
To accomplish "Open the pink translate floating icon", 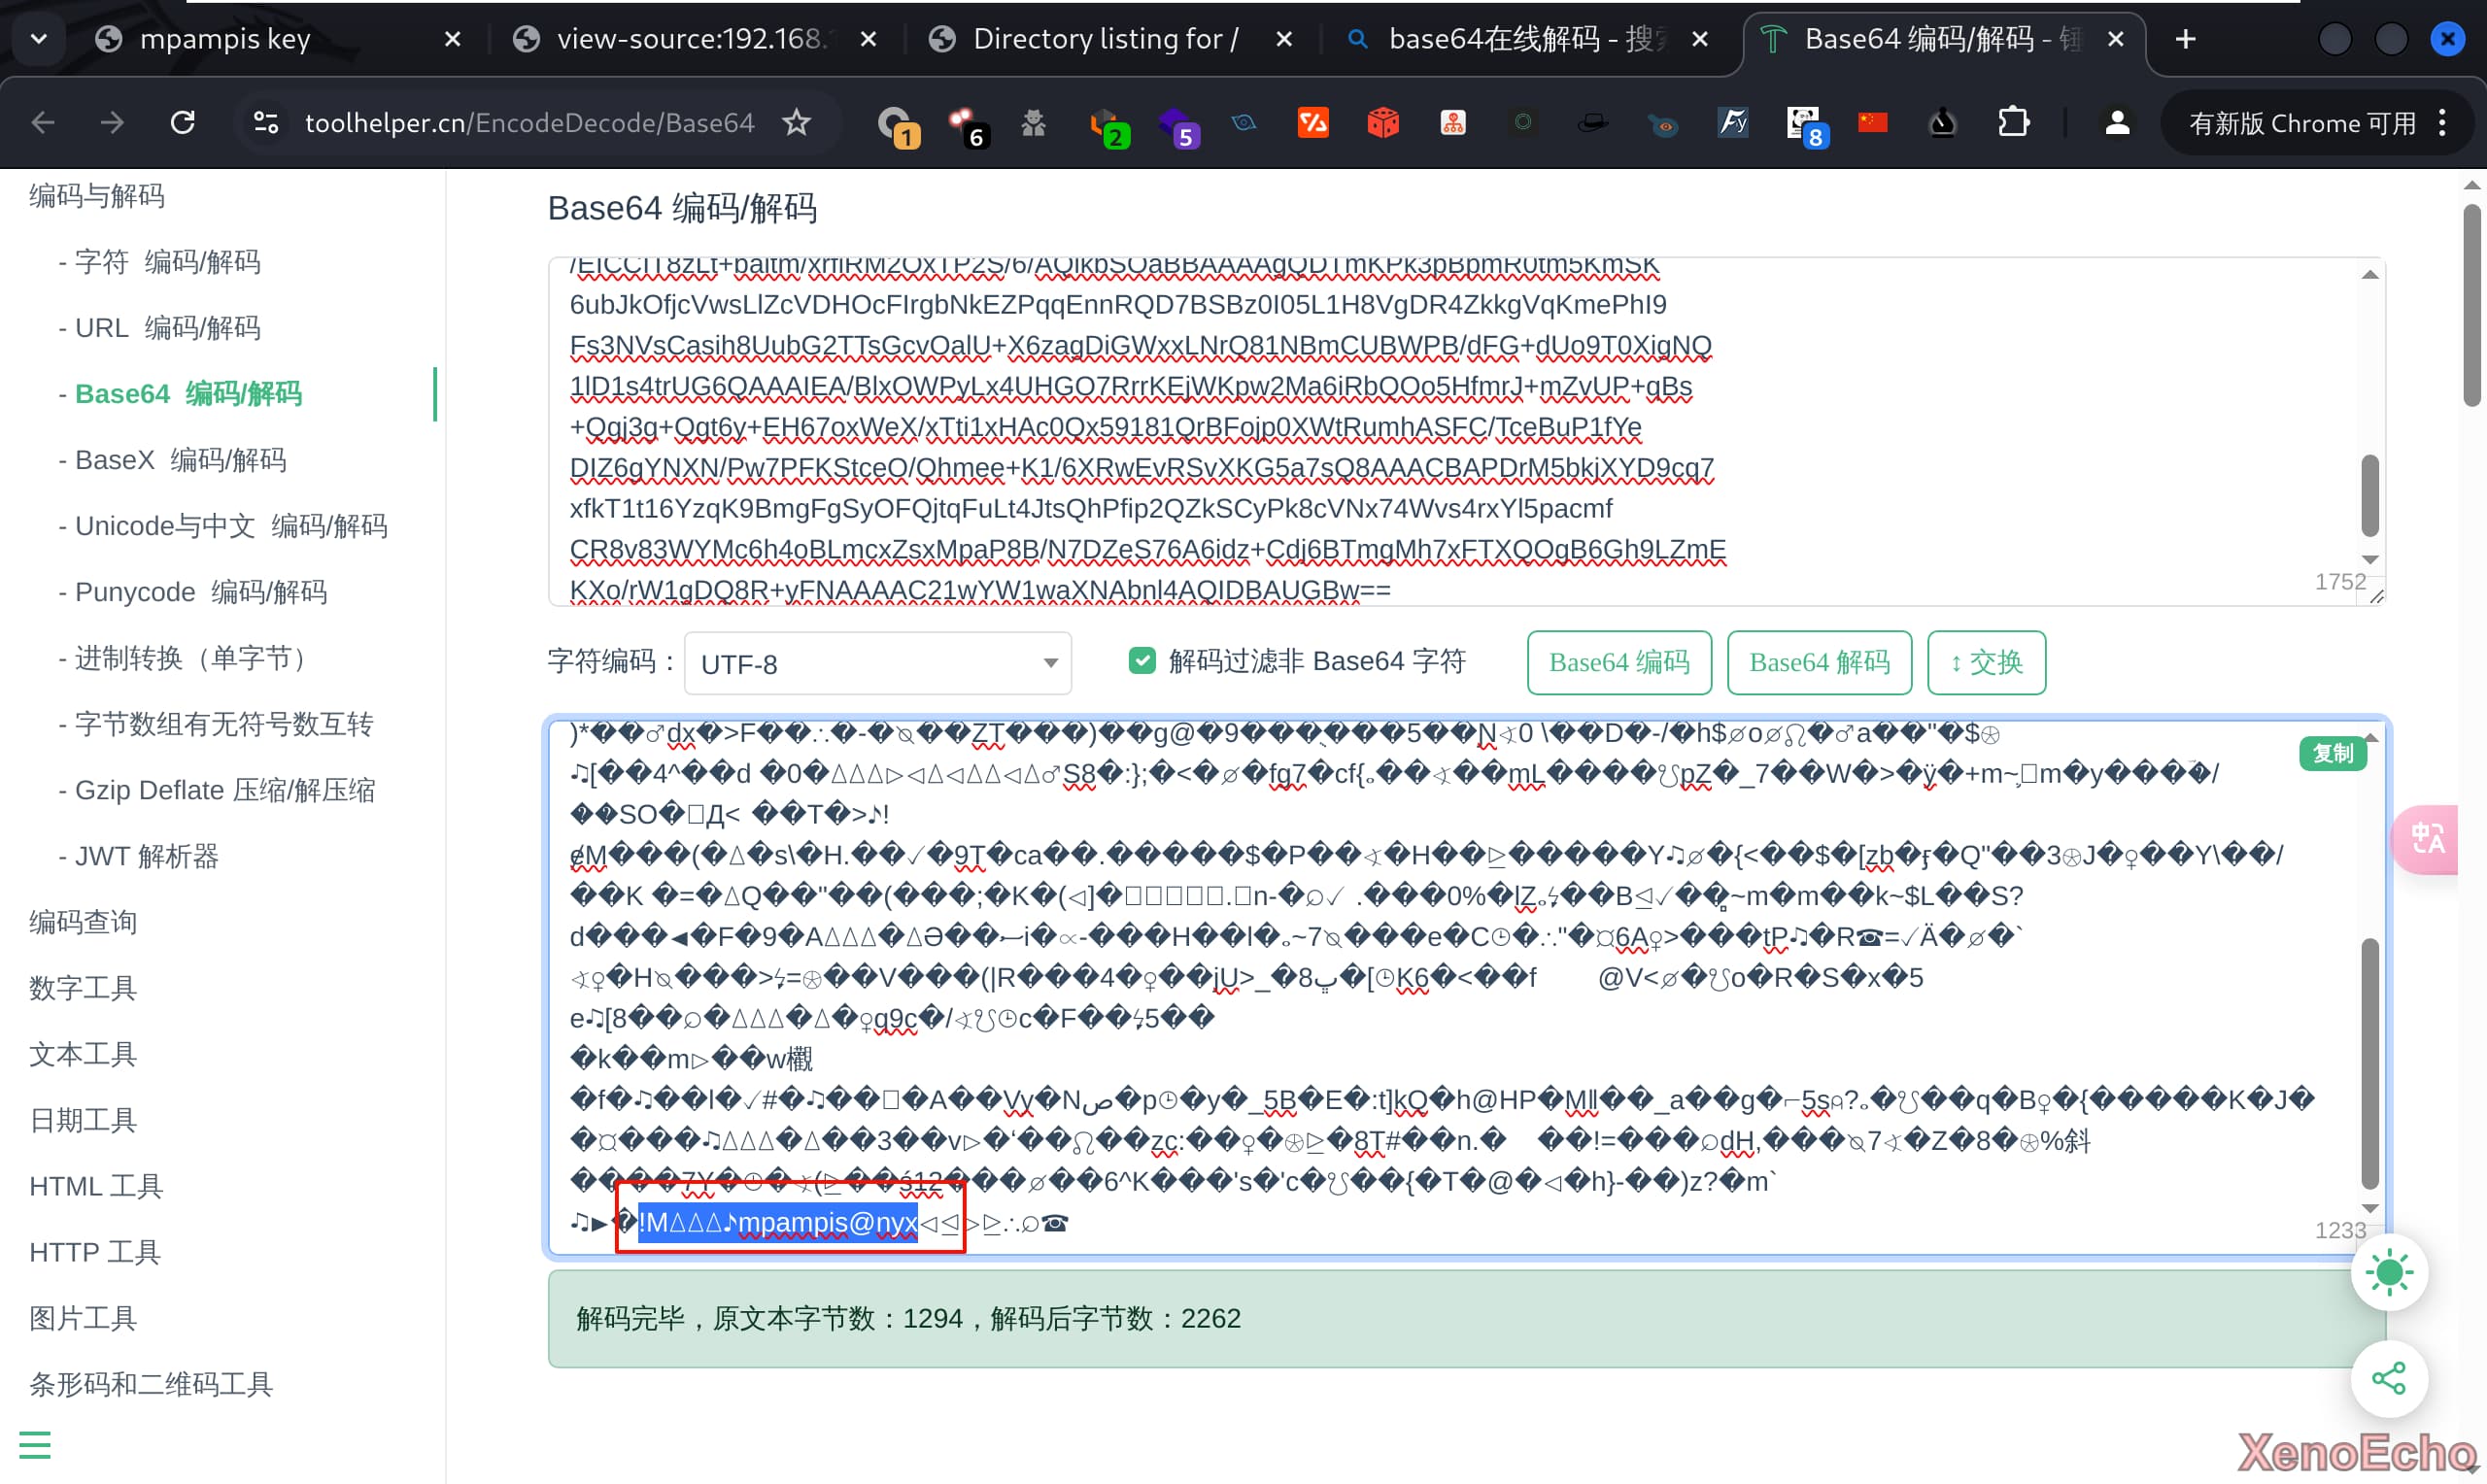I will point(2427,839).
